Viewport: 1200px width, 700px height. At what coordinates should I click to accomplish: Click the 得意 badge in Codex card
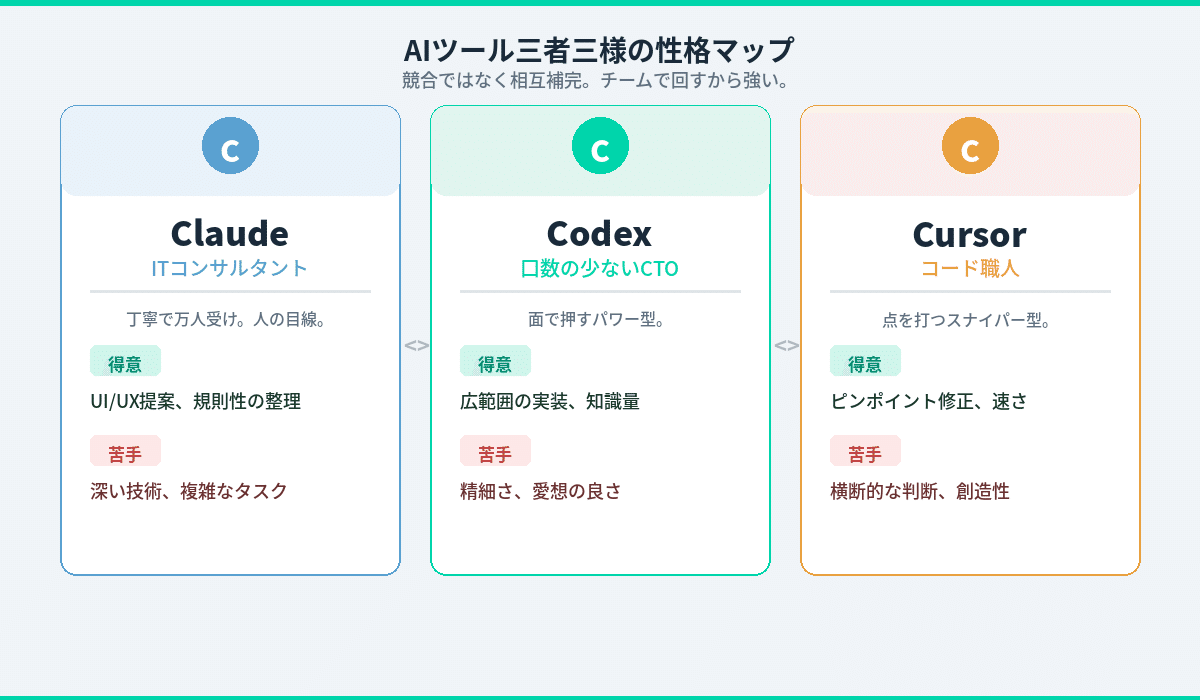(495, 362)
